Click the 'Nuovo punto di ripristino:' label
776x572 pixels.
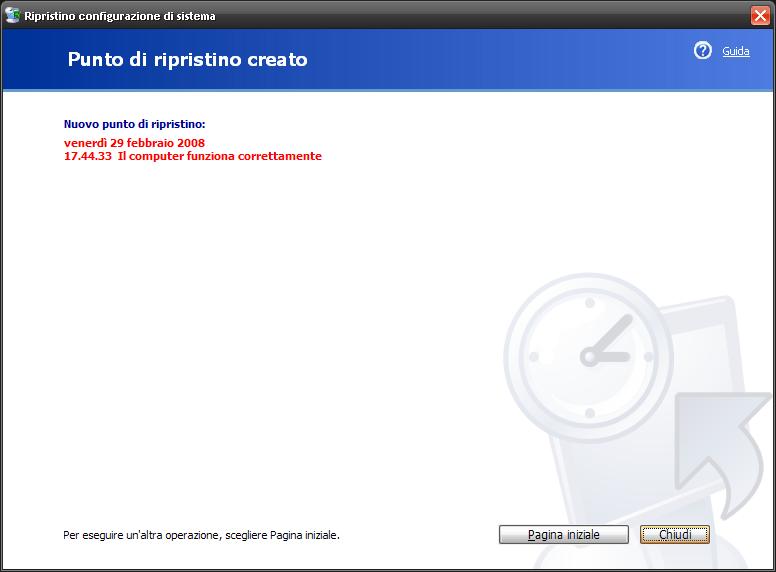coord(135,124)
